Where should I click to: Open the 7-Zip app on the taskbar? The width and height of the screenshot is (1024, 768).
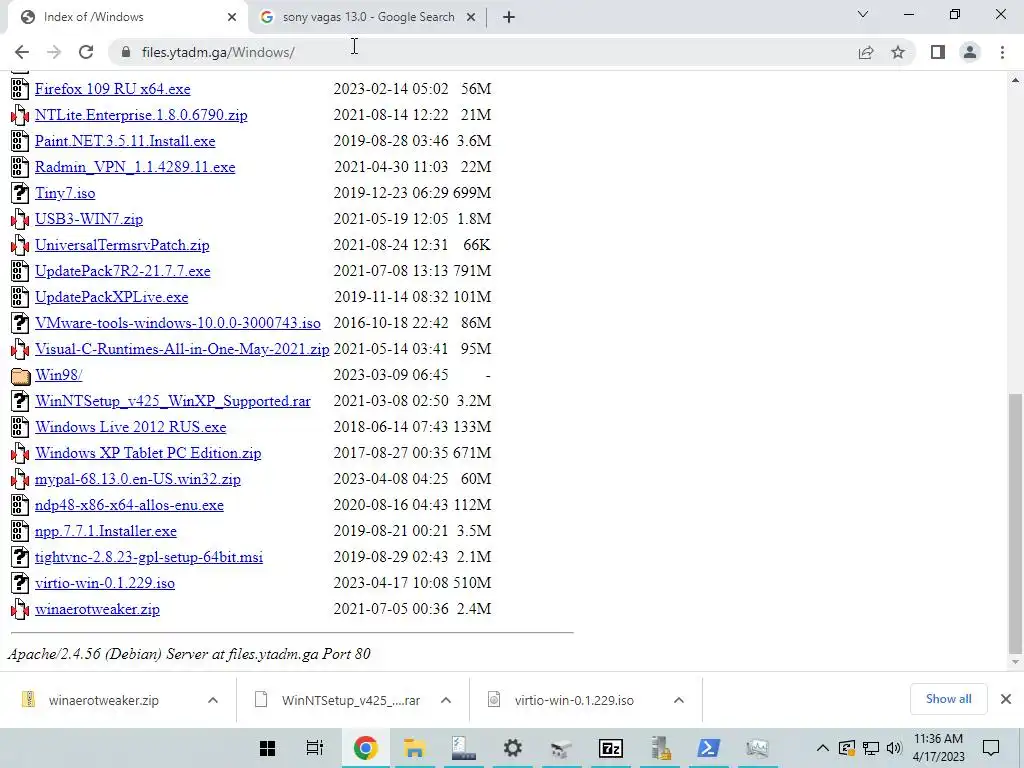click(611, 748)
